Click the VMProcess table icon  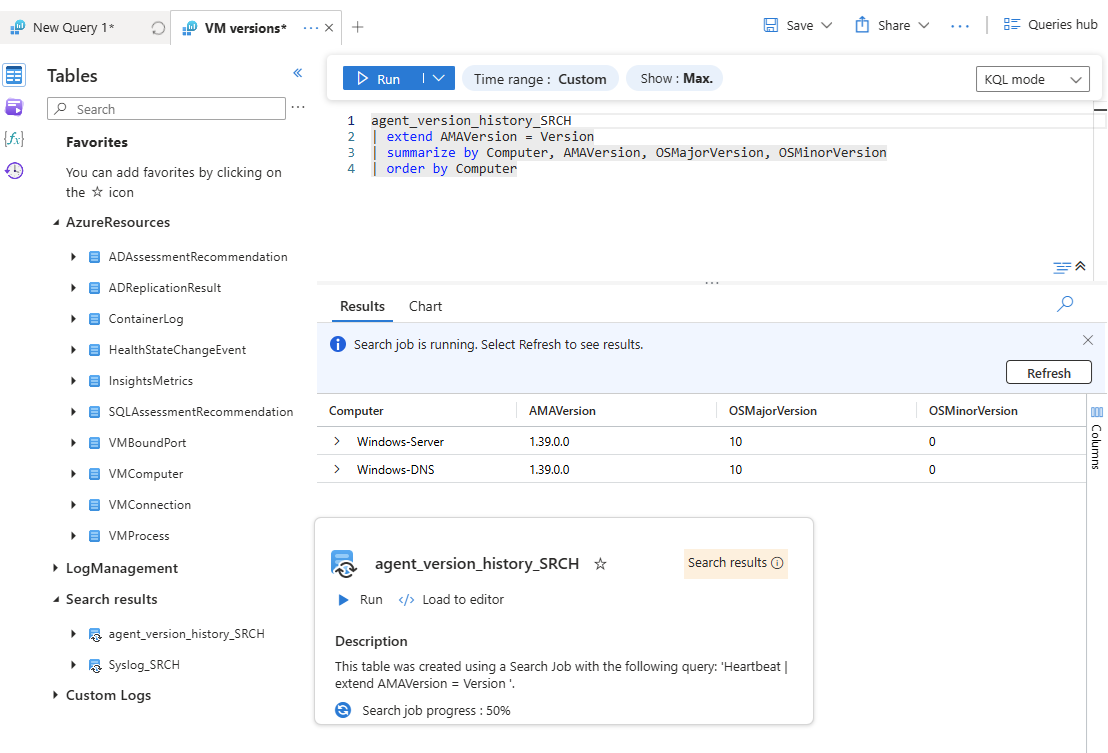[94, 536]
